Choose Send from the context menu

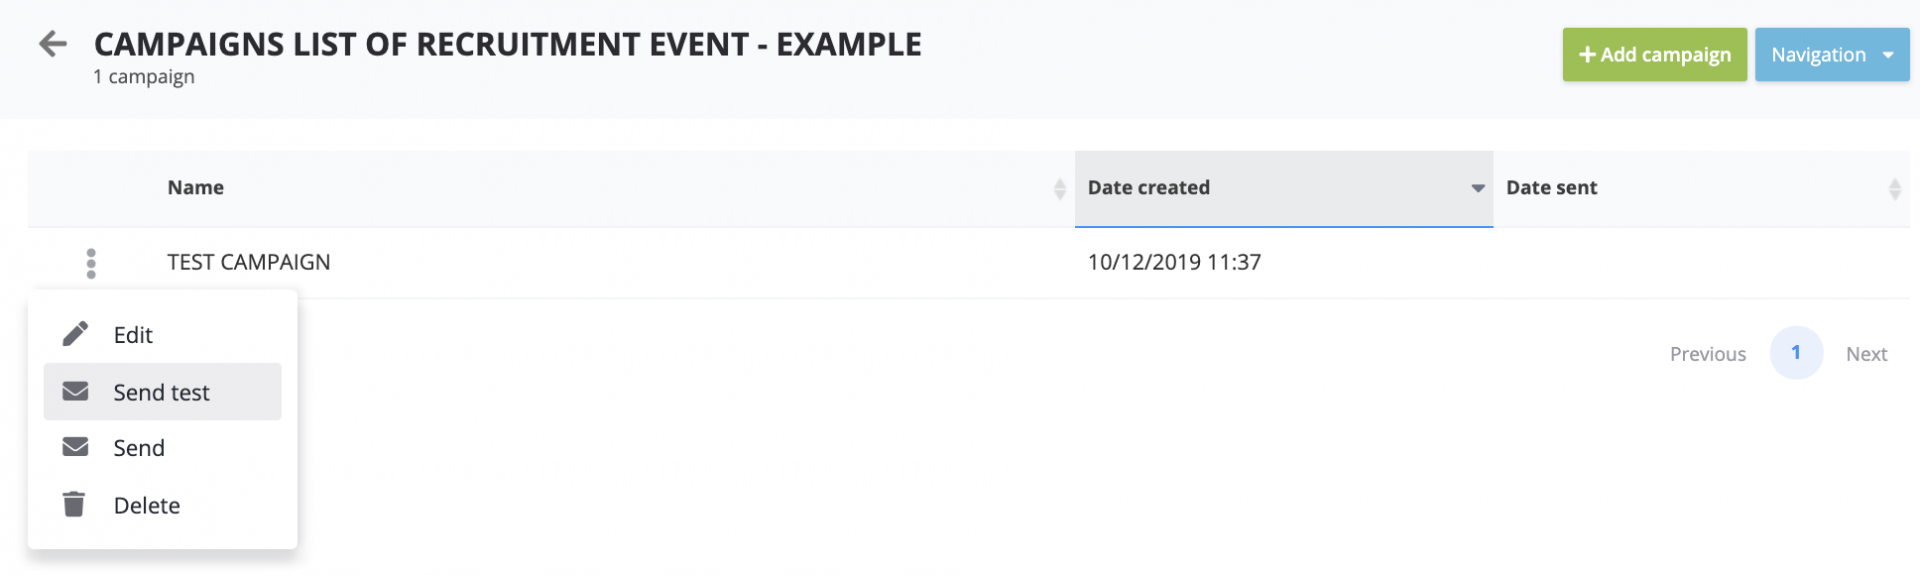click(x=139, y=448)
